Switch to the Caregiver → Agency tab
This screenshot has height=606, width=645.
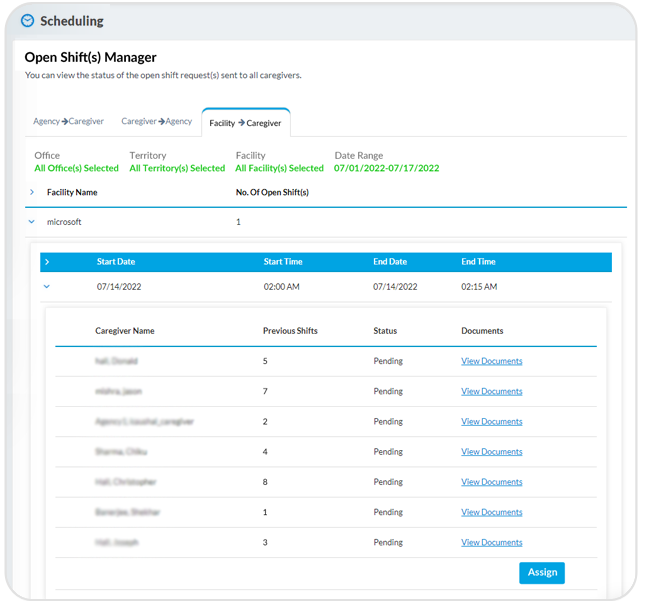coord(157,121)
